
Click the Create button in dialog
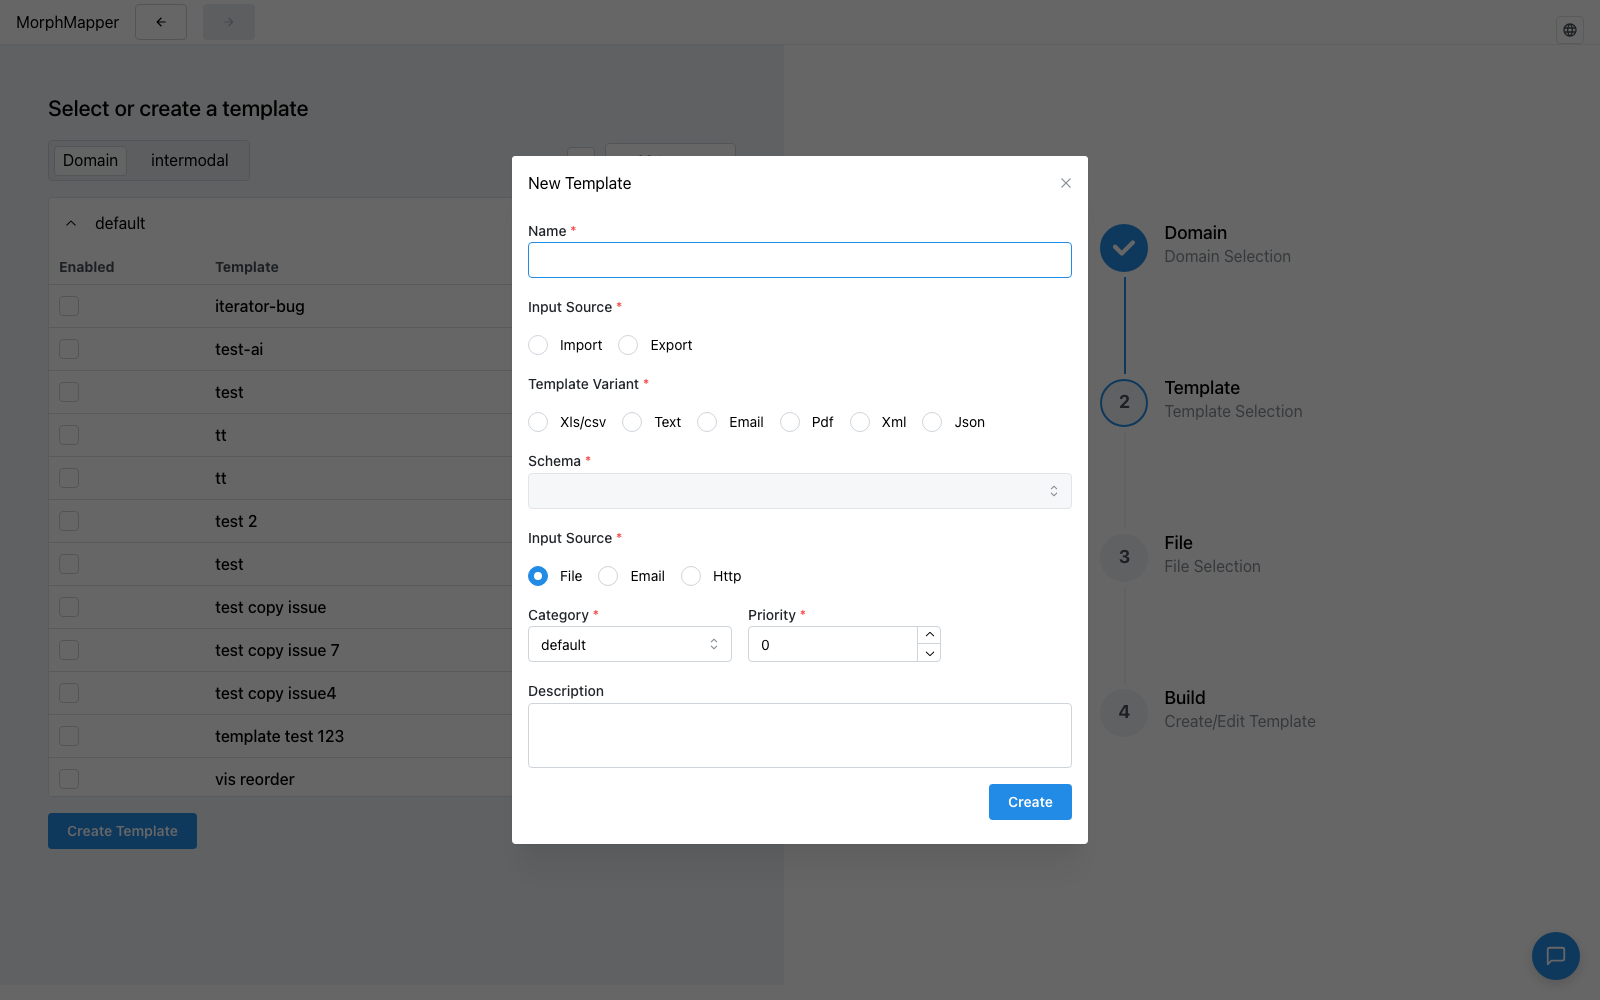click(1030, 802)
